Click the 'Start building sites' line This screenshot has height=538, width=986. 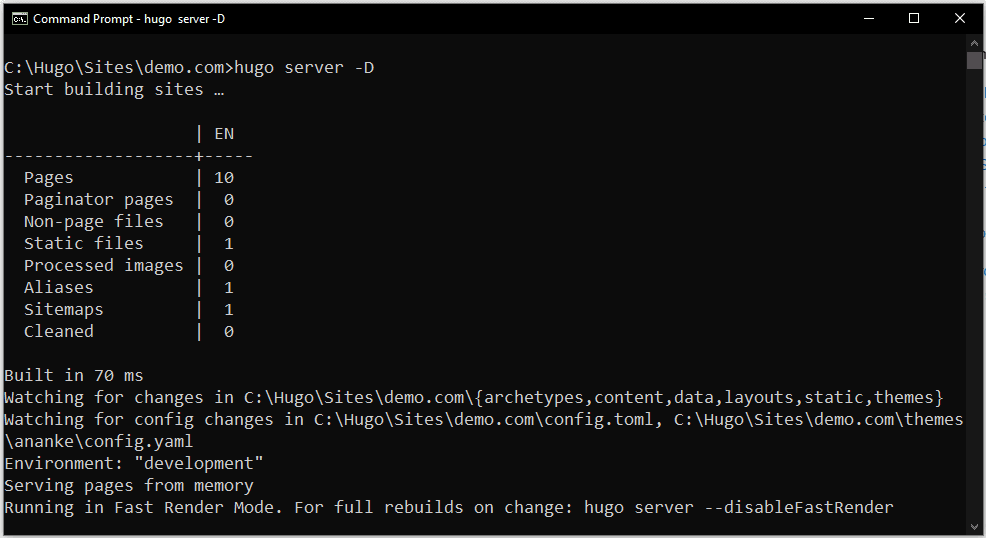tap(113, 89)
